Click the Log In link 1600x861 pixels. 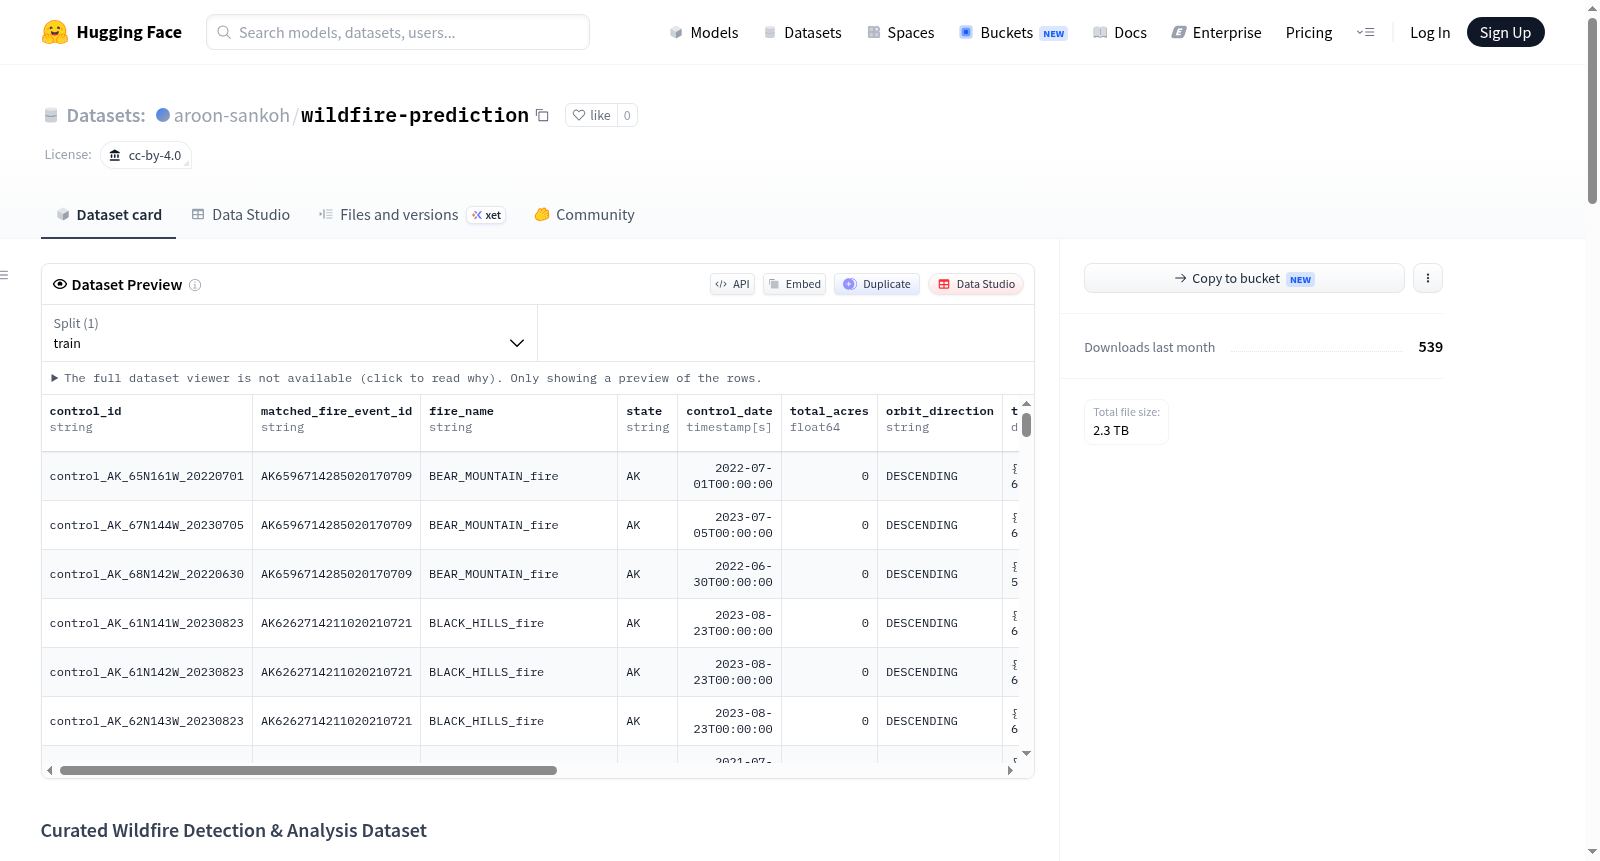[1430, 32]
